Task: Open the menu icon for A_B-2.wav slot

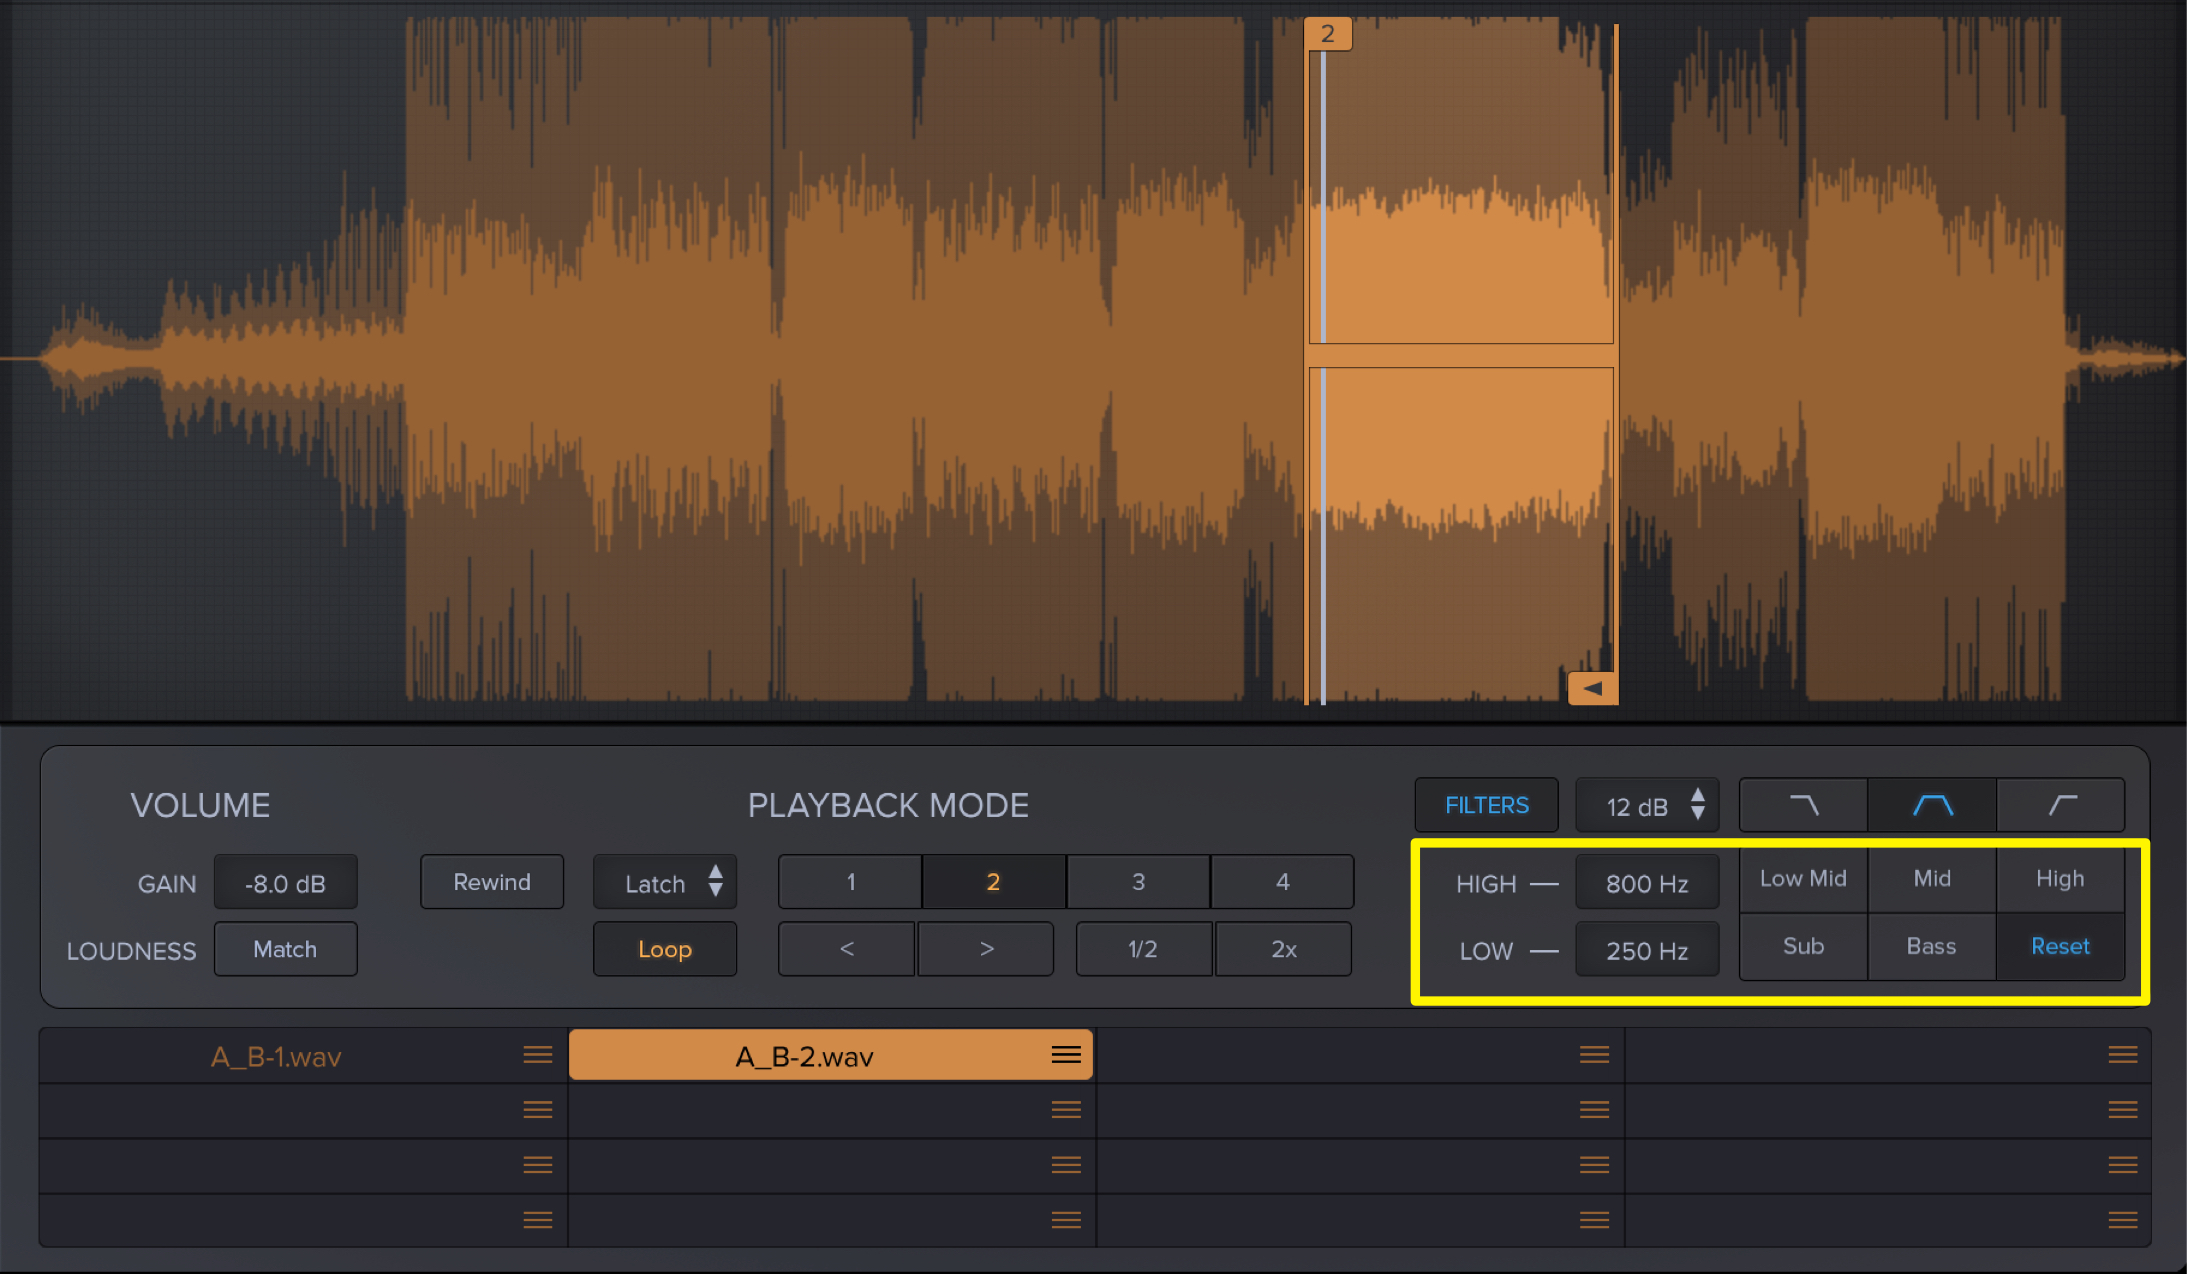Action: coord(1066,1055)
